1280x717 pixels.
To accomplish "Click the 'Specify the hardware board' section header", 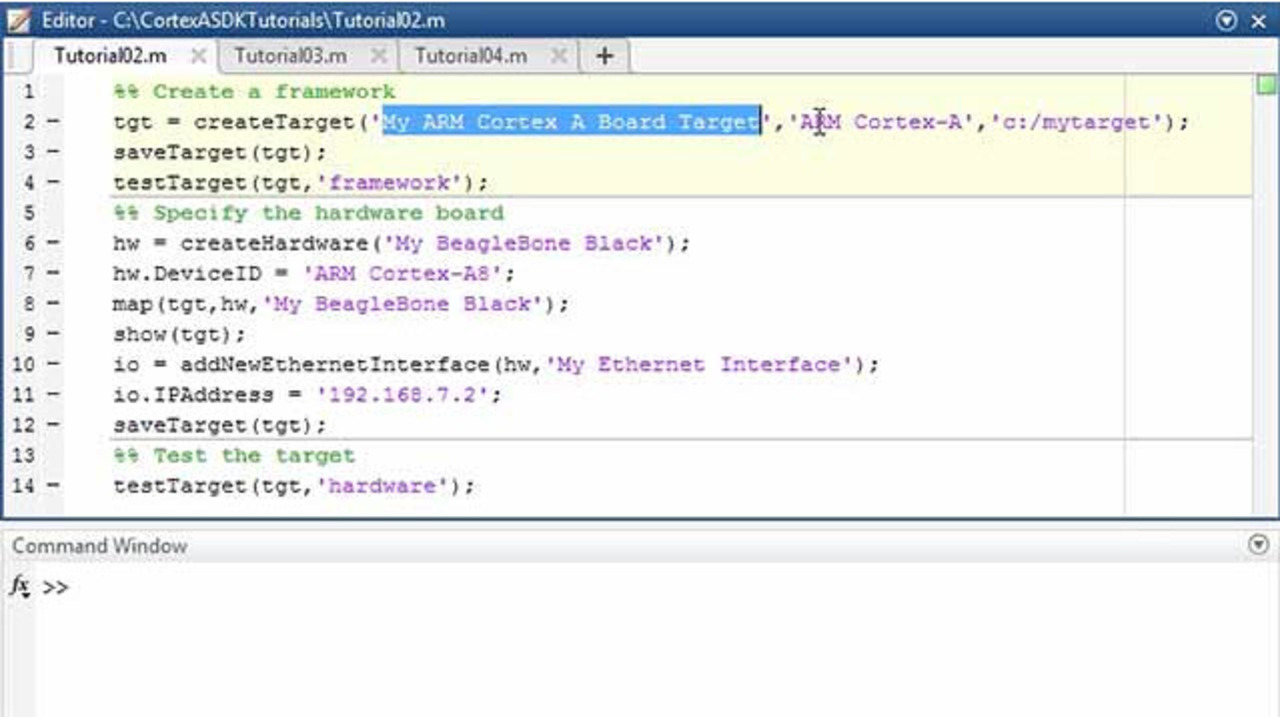I will coord(327,213).
